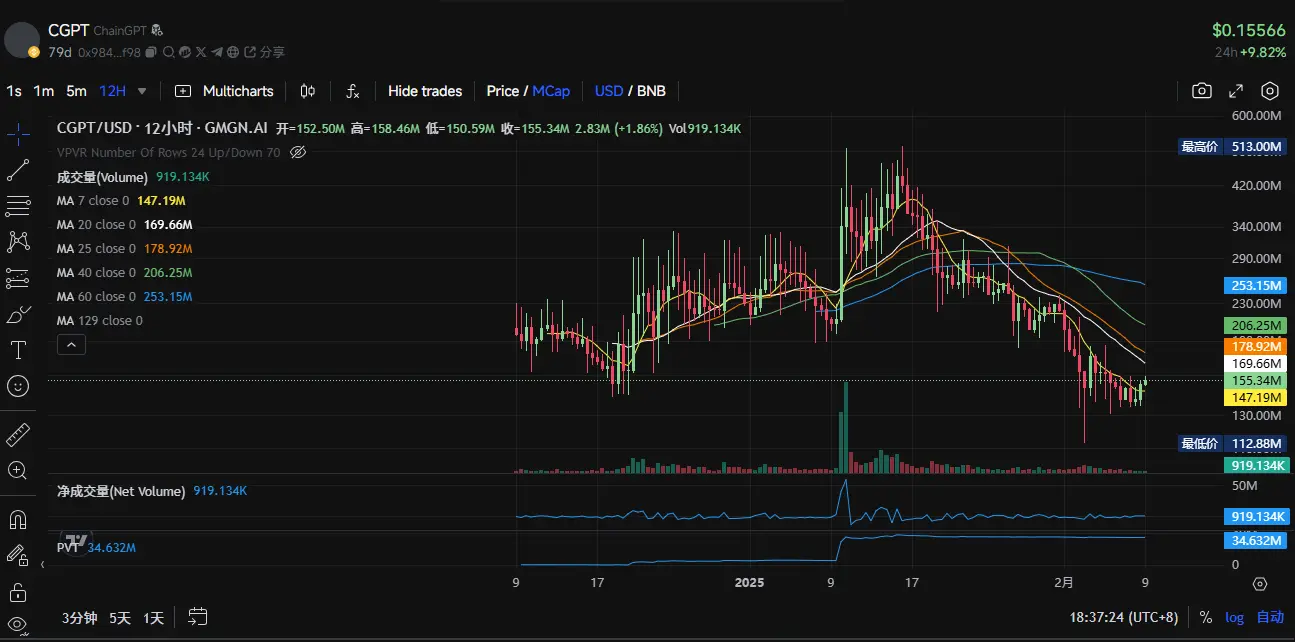Select the trend line drawing tool
This screenshot has height=642, width=1295.
pos(18,171)
